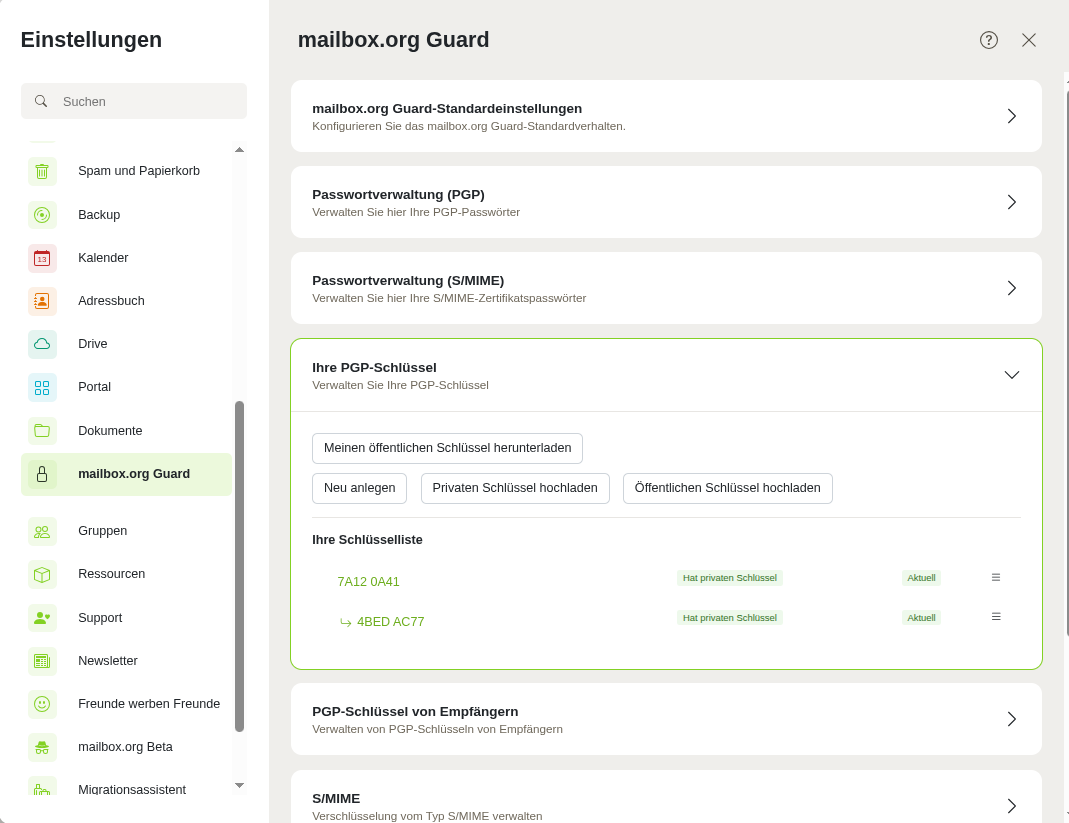Click the Ihre Schlüsselliste heading
This screenshot has width=1069, height=823.
[367, 540]
